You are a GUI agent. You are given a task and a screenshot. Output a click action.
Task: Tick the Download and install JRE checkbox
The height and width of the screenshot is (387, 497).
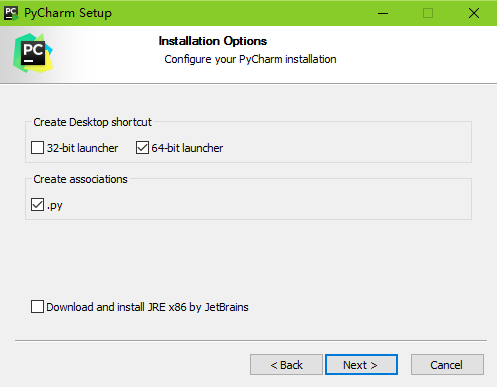tap(37, 307)
